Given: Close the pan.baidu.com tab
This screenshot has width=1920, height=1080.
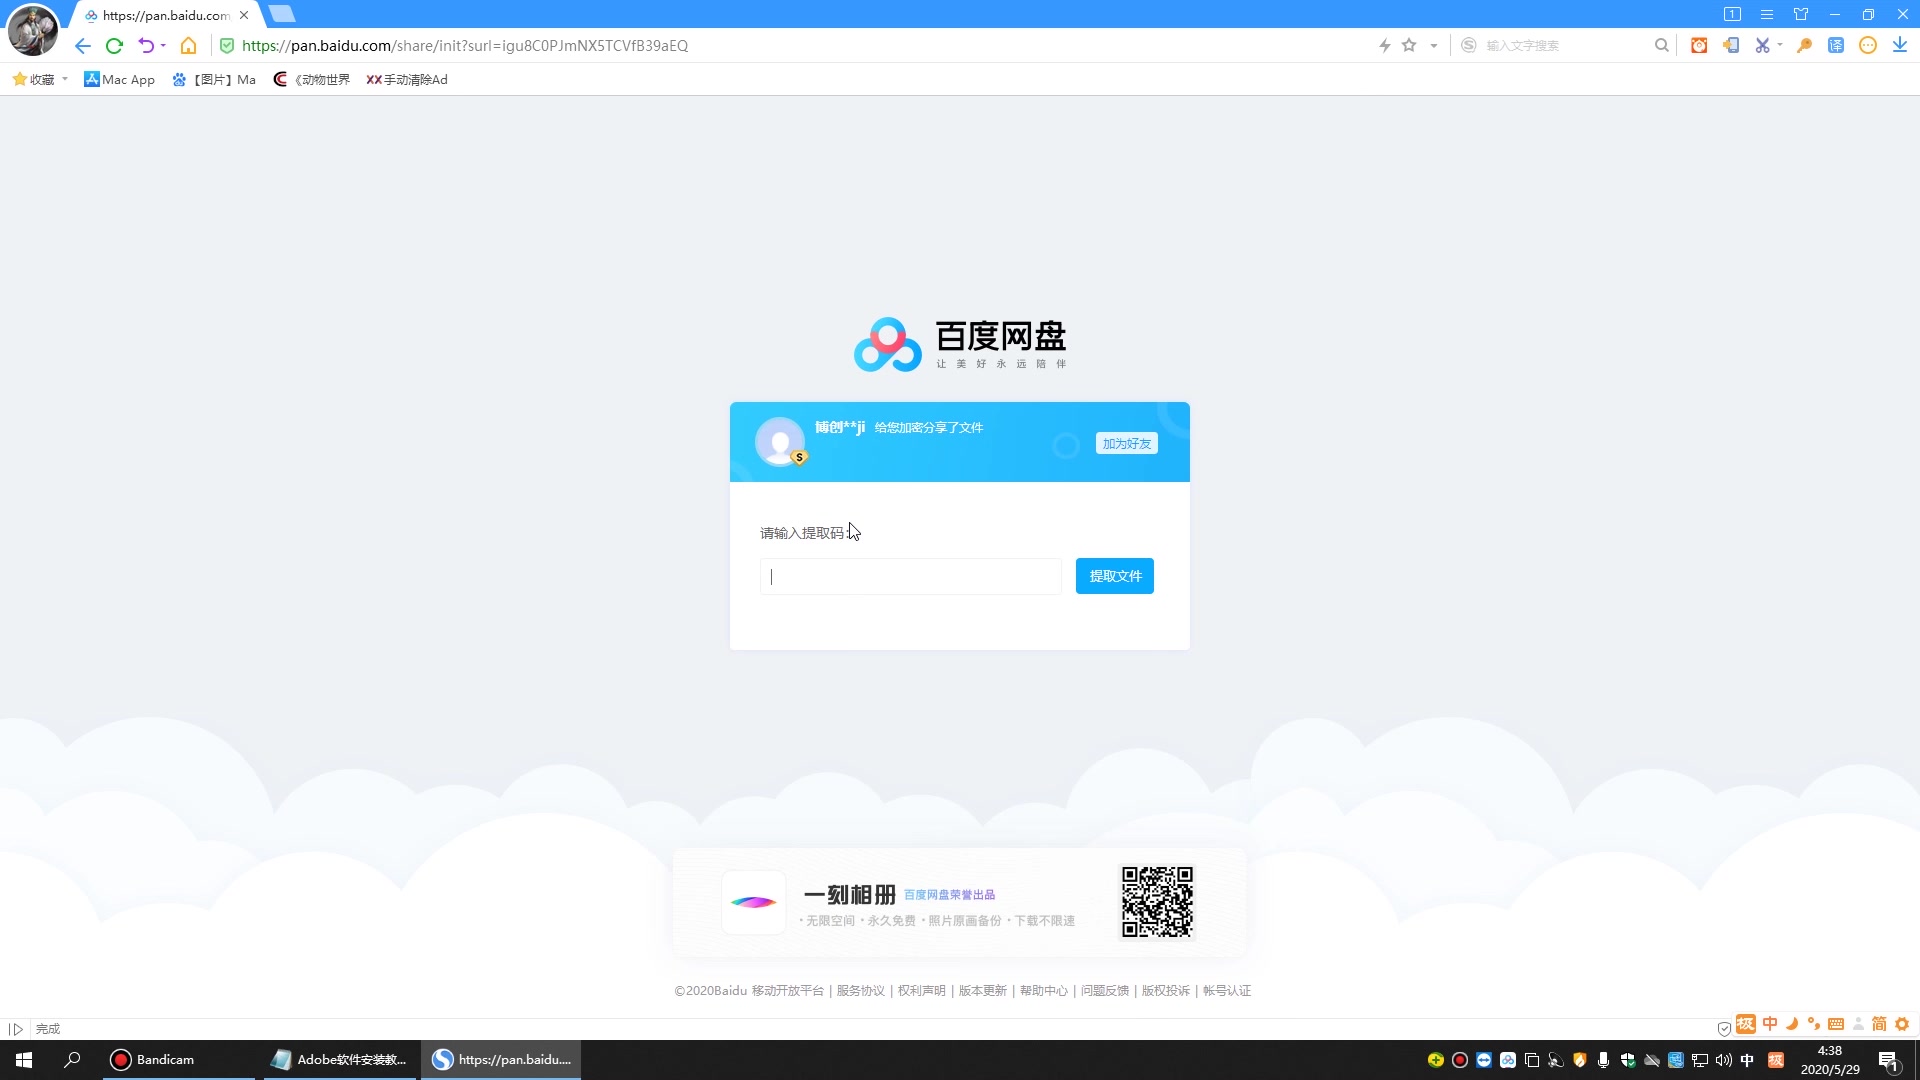Looking at the screenshot, I should [x=244, y=15].
